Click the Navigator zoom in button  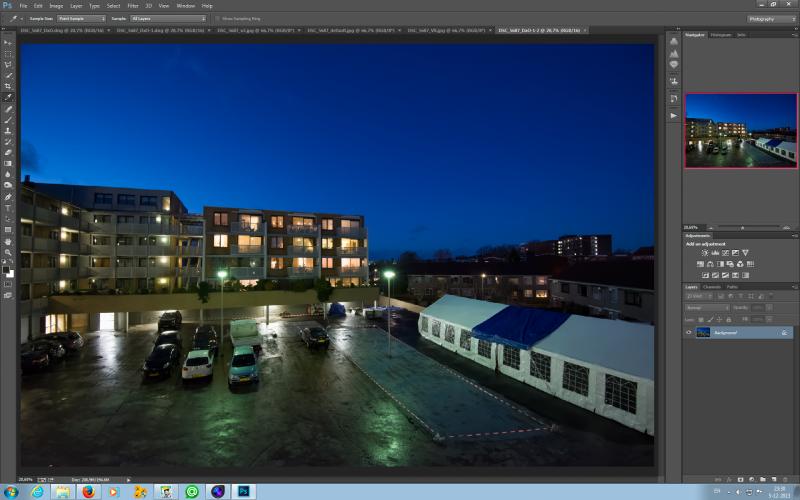pyautogui.click(x=786, y=228)
